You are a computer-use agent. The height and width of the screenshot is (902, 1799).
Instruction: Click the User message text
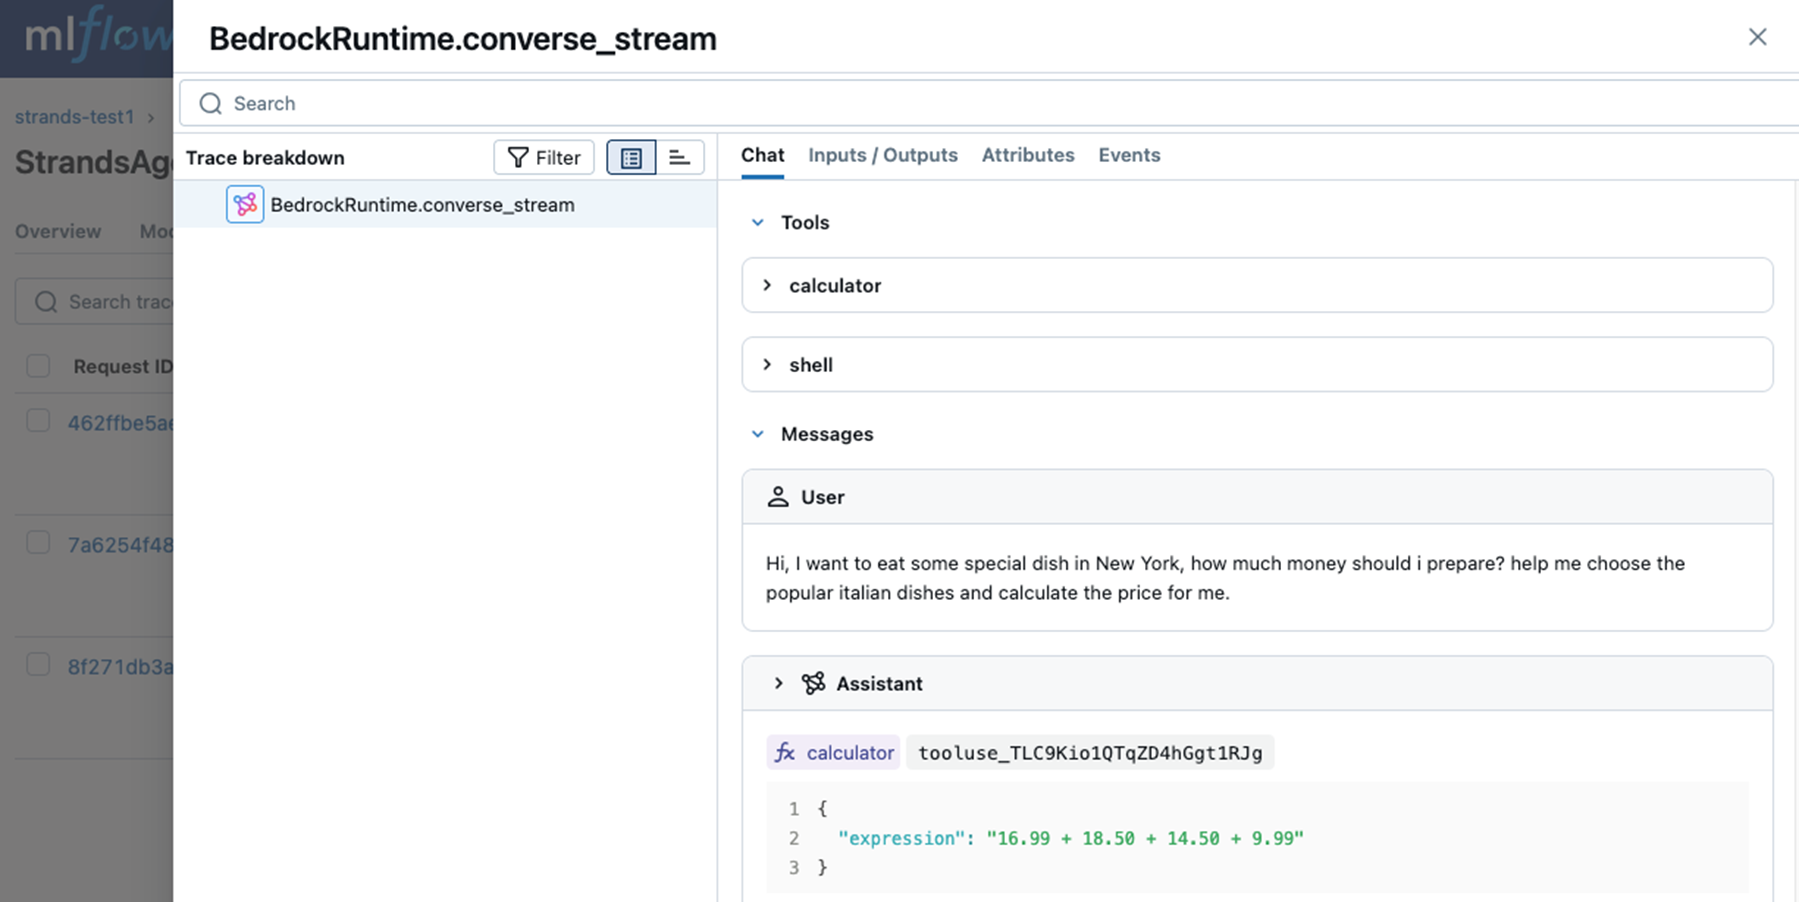pyautogui.click(x=1225, y=578)
